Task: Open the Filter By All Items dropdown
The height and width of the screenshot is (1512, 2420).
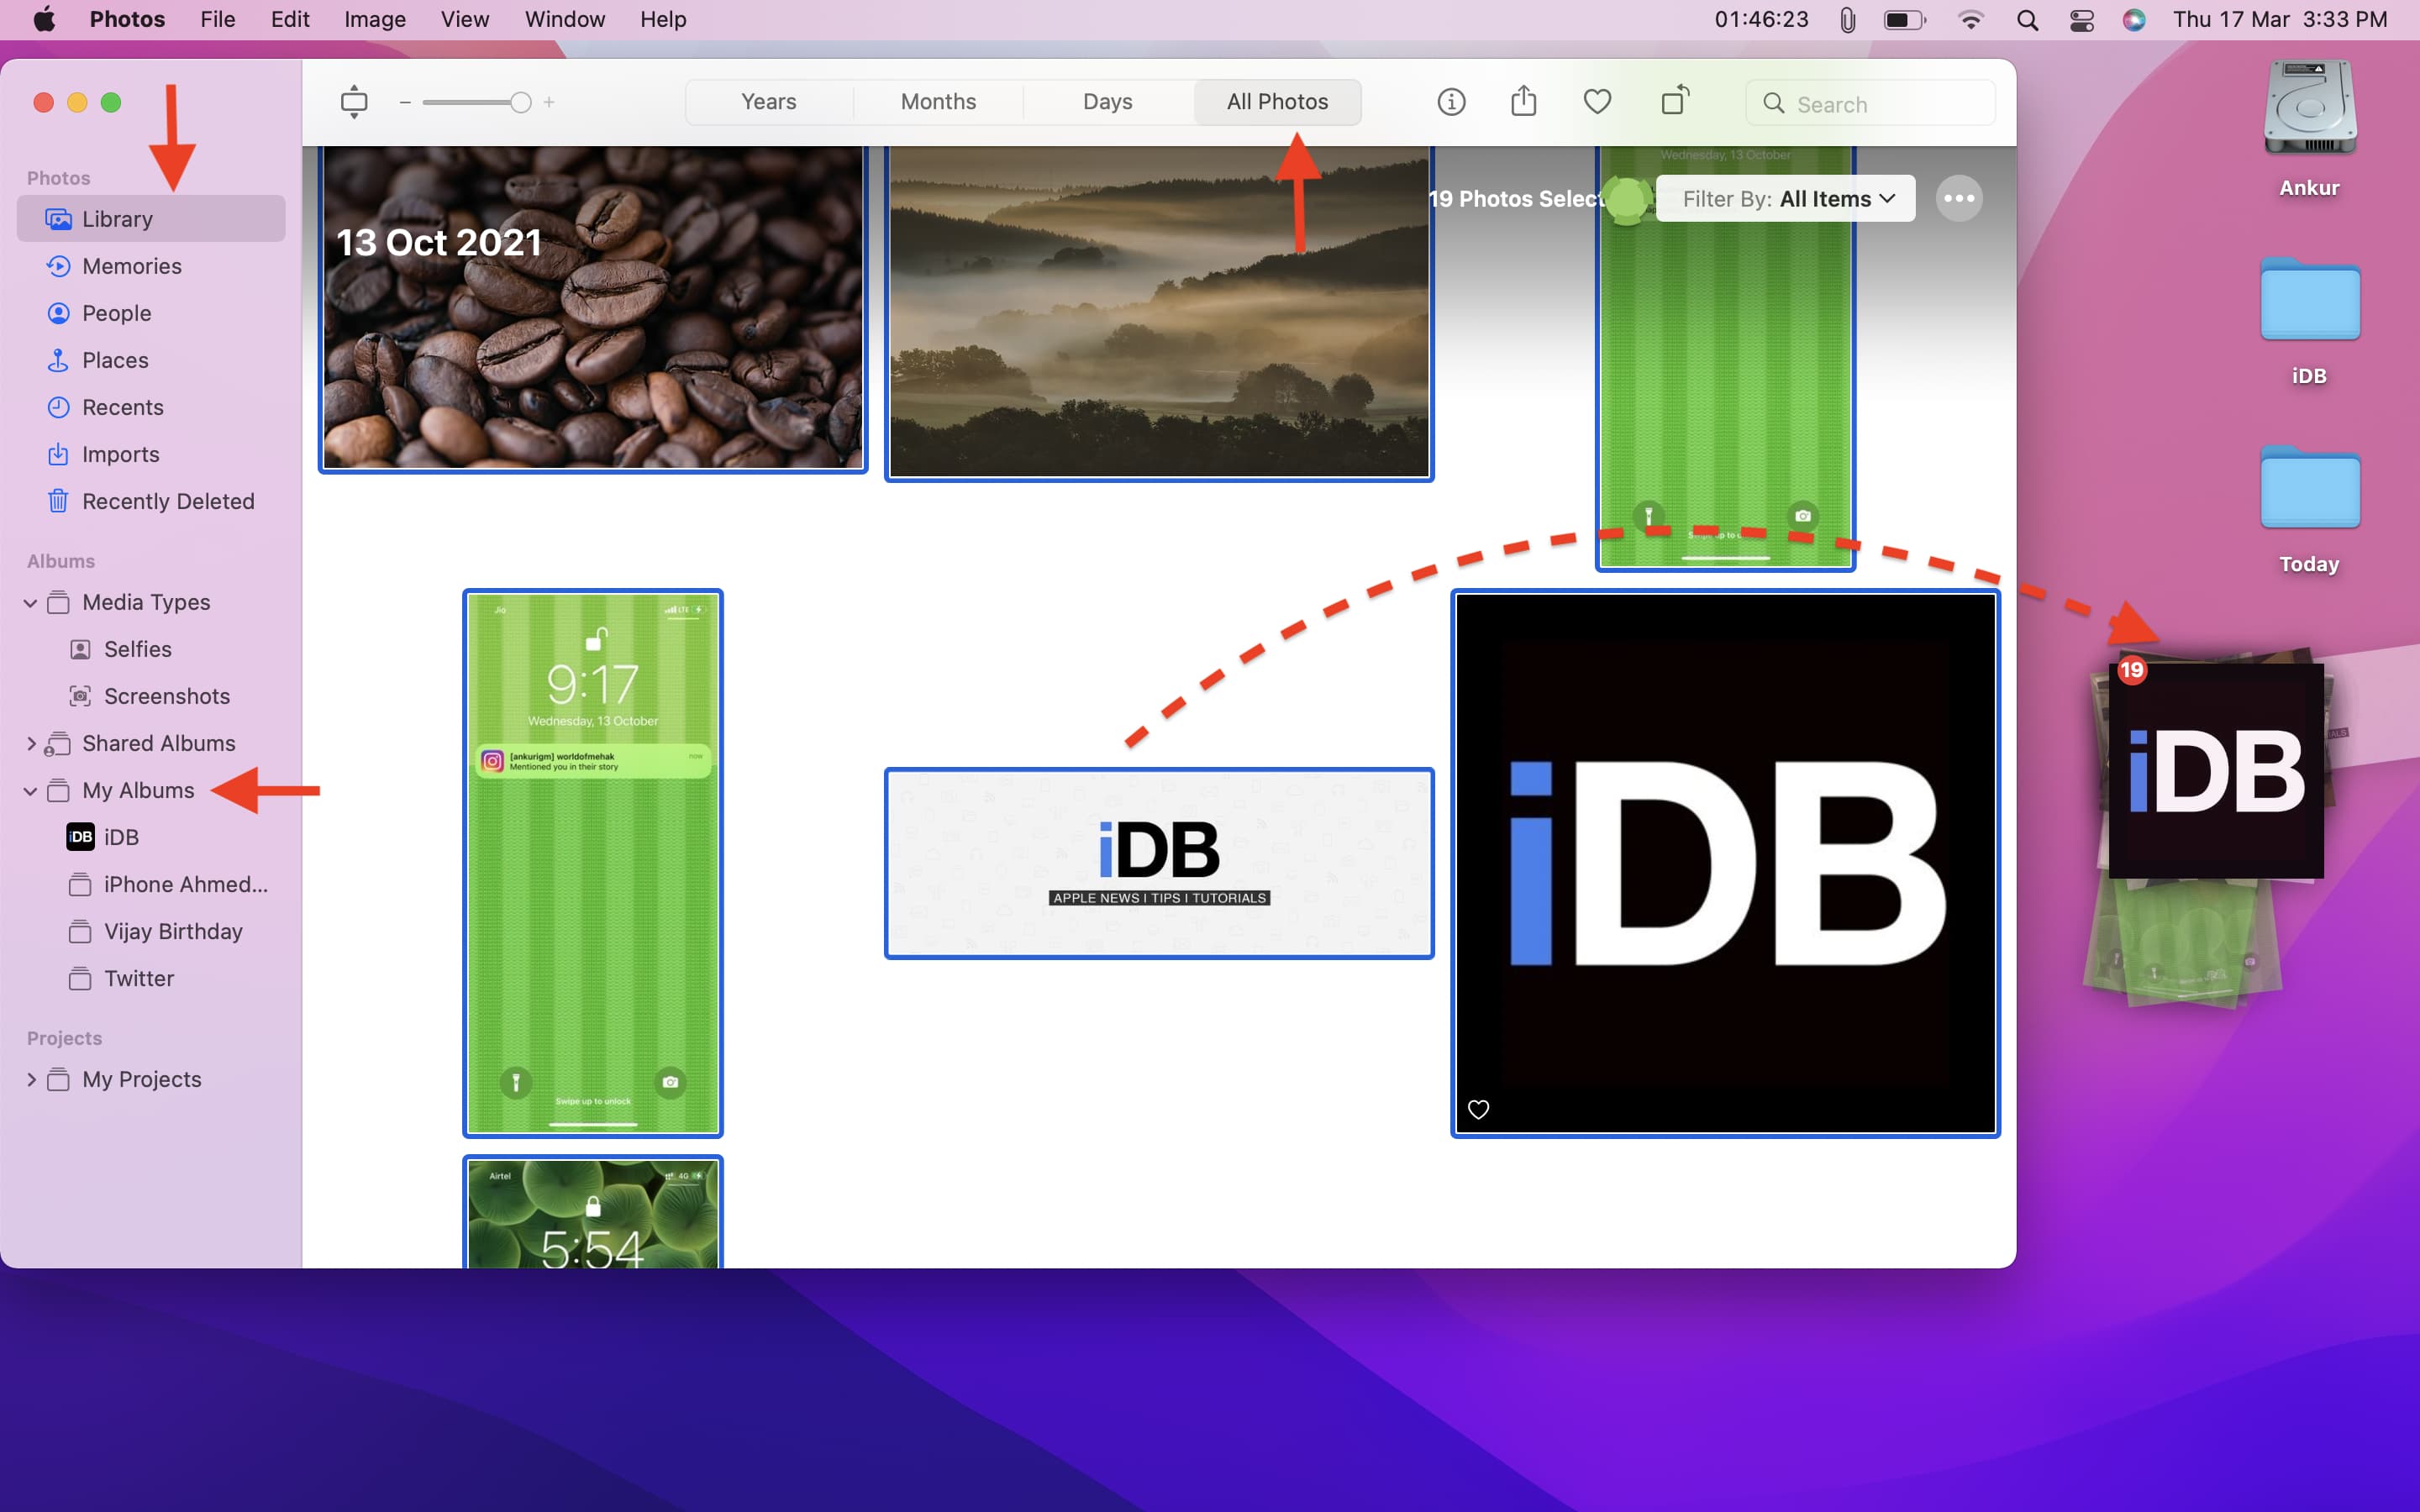Action: pos(1786,198)
